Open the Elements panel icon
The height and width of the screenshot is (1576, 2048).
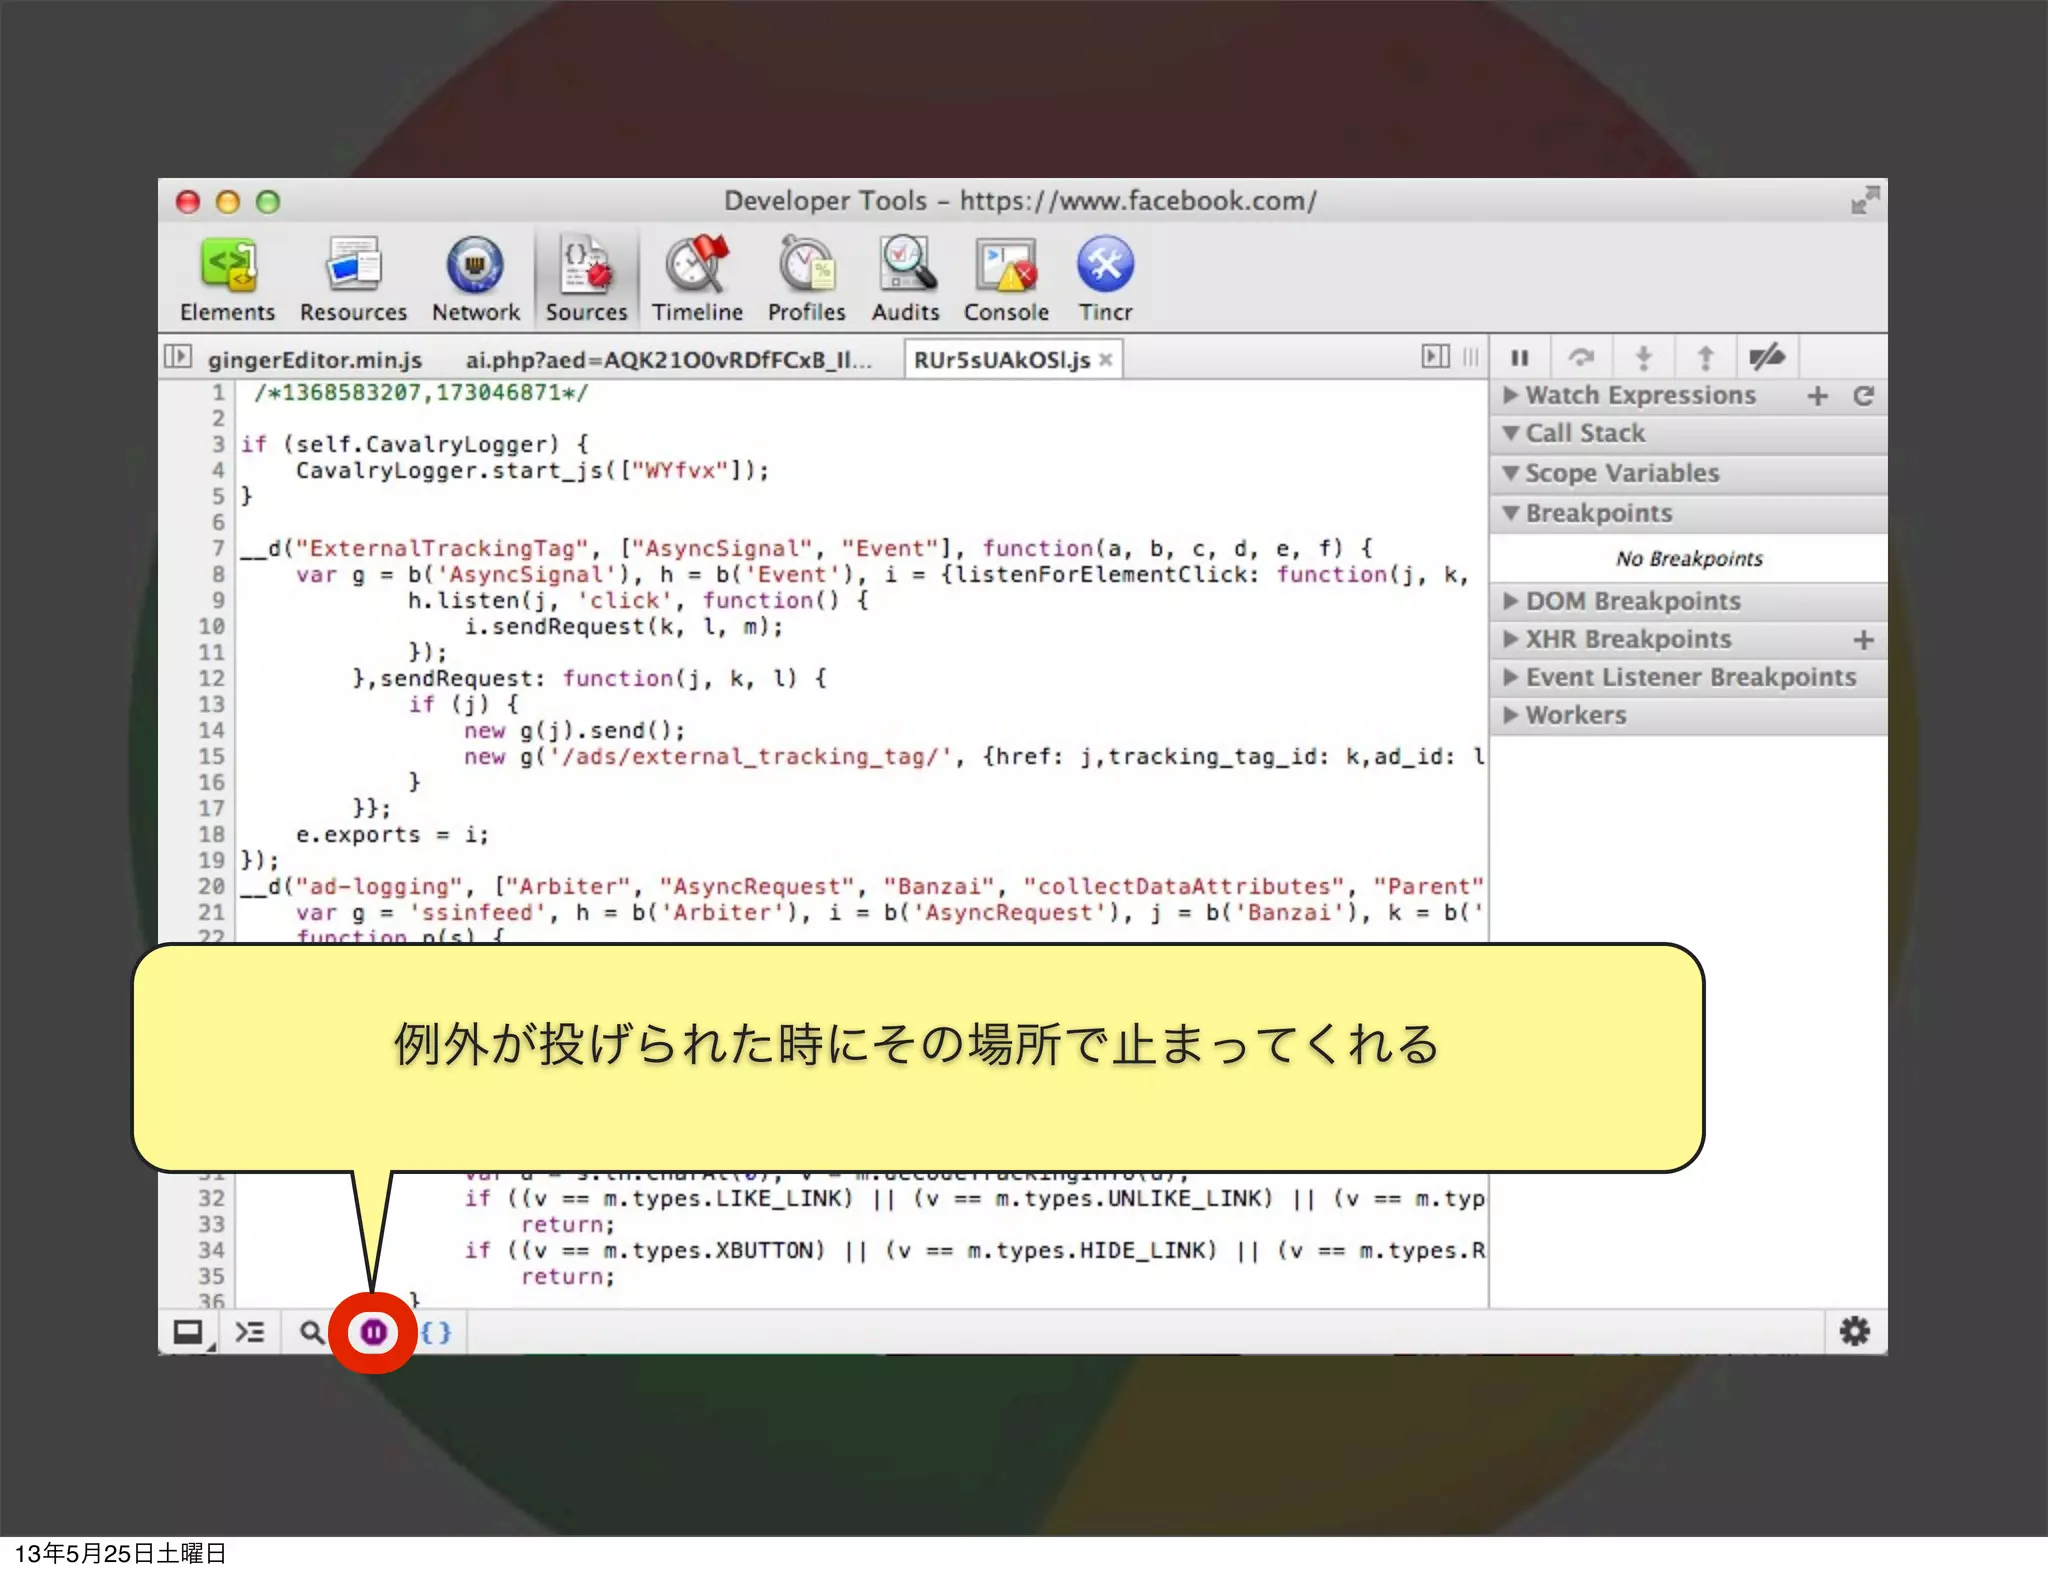point(227,265)
